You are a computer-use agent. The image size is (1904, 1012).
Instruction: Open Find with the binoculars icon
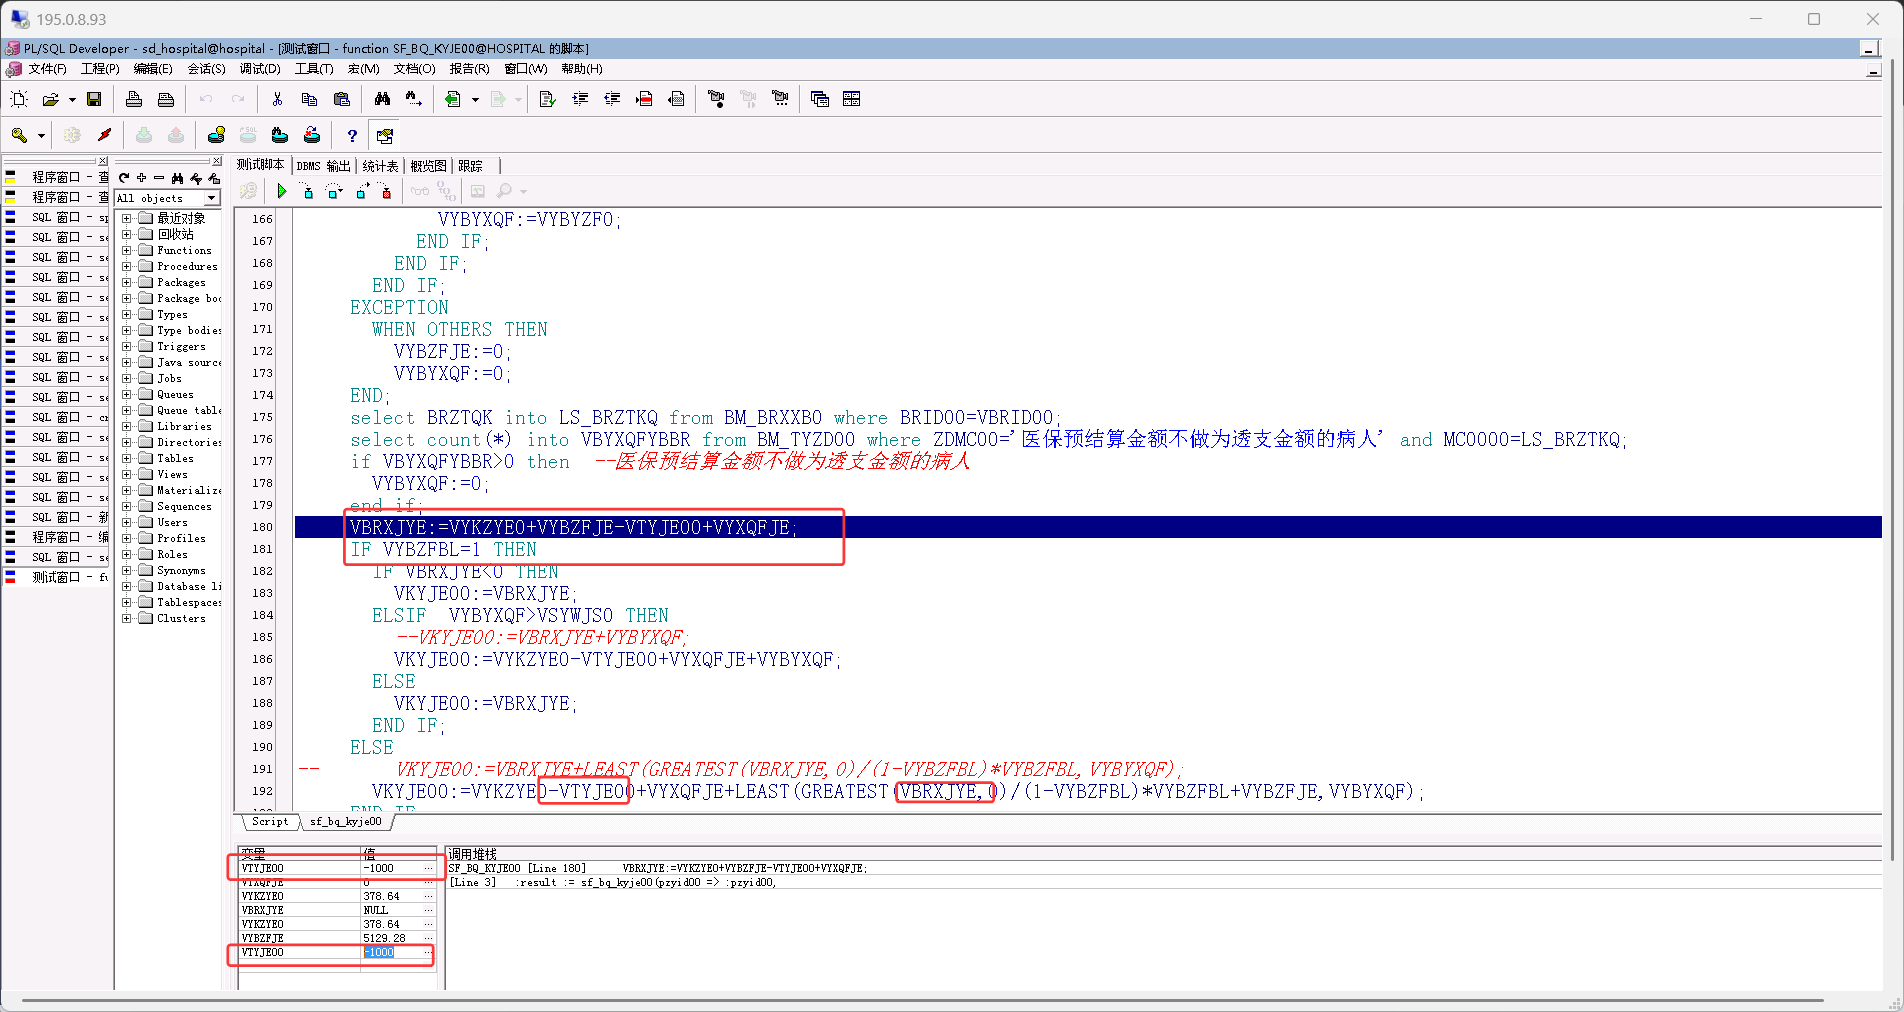click(x=382, y=99)
